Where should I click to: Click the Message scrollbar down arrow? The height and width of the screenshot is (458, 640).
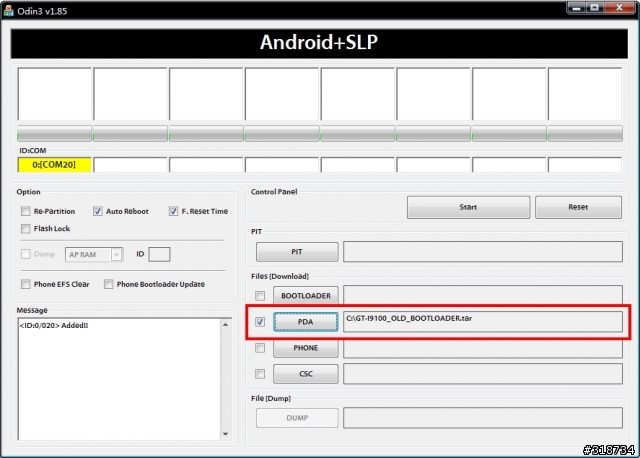click(226, 434)
